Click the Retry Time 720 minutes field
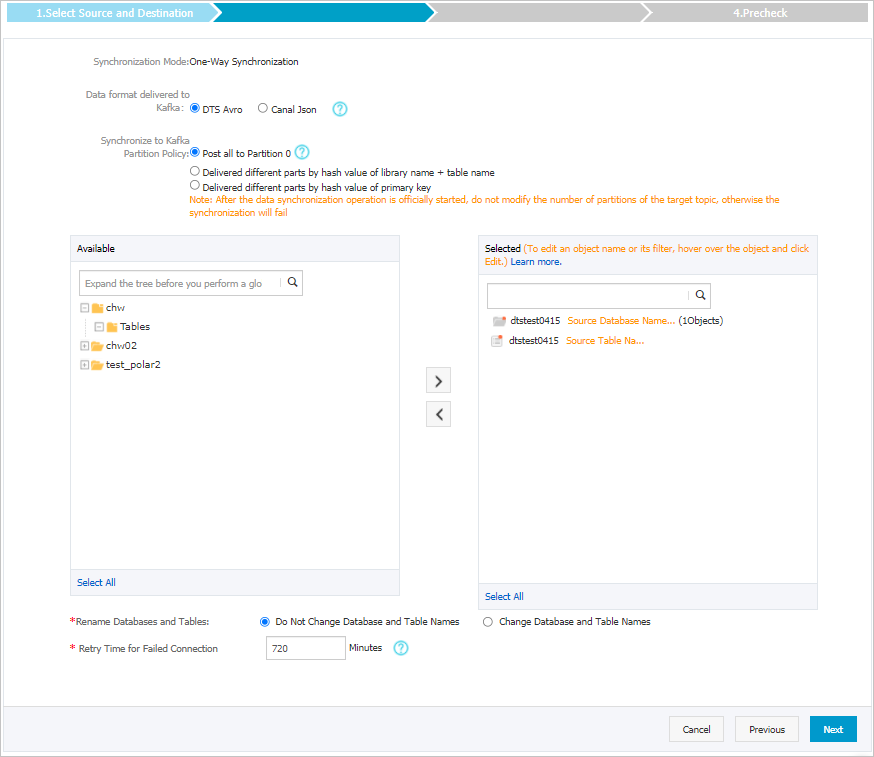 pyautogui.click(x=305, y=648)
